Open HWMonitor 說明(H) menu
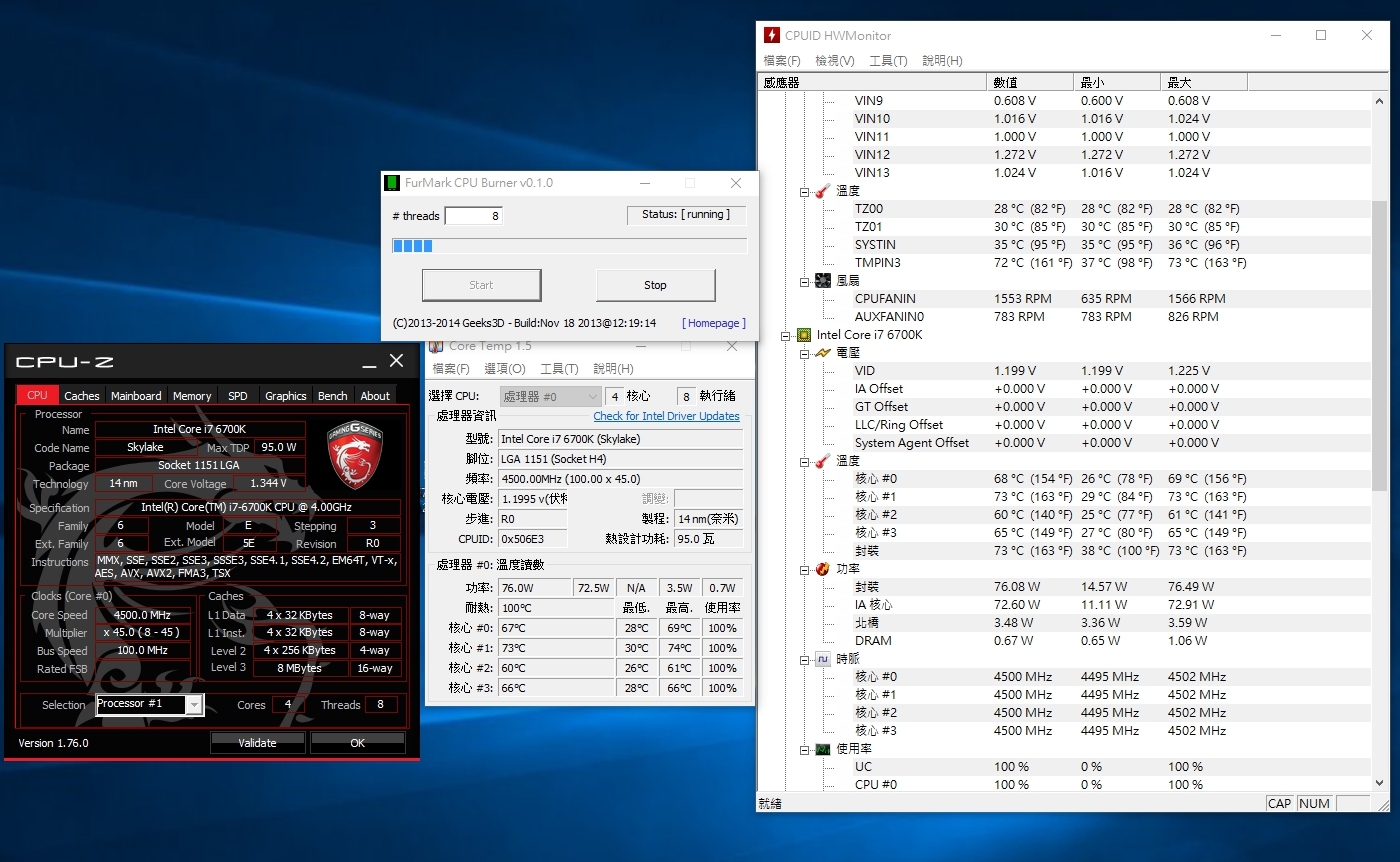This screenshot has width=1400, height=862. coord(942,61)
